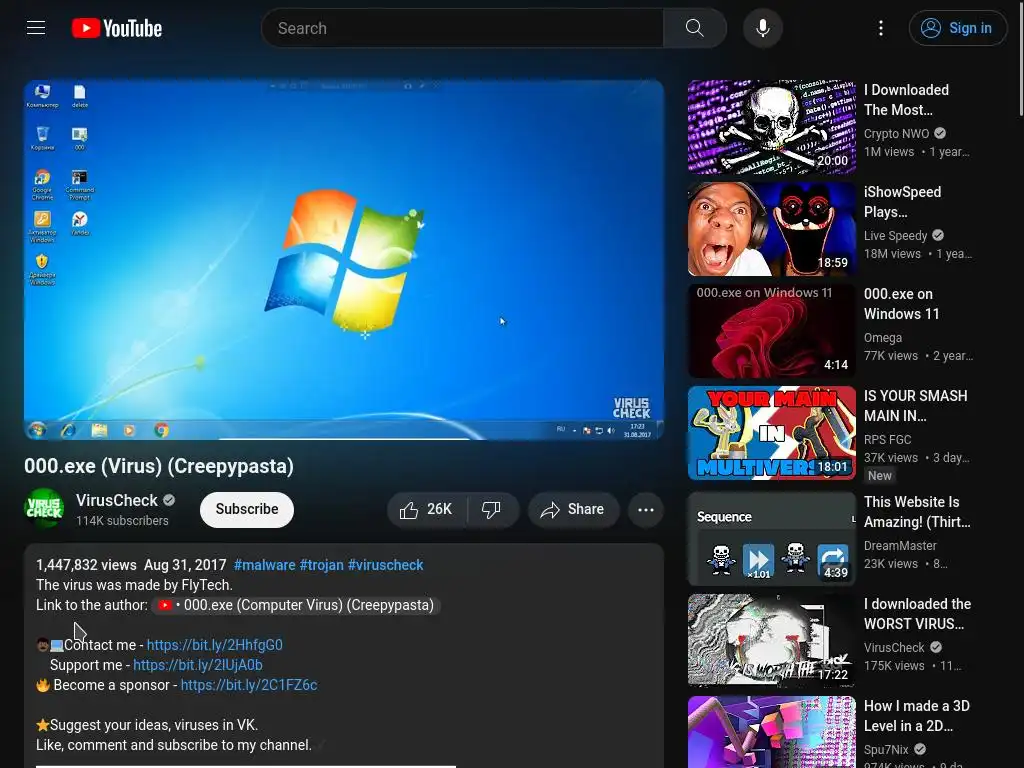Click RPS FGC channel name

(888, 440)
